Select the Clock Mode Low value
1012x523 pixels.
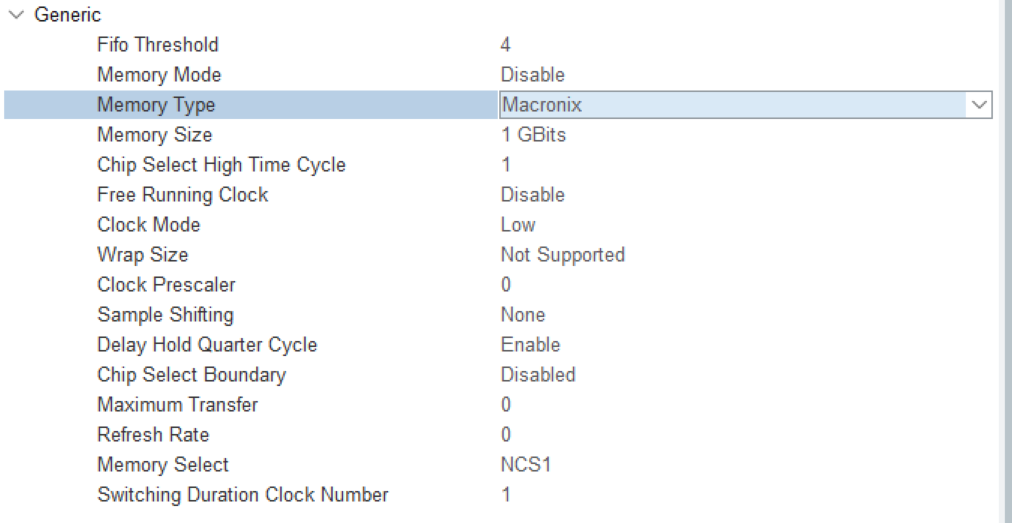[518, 225]
